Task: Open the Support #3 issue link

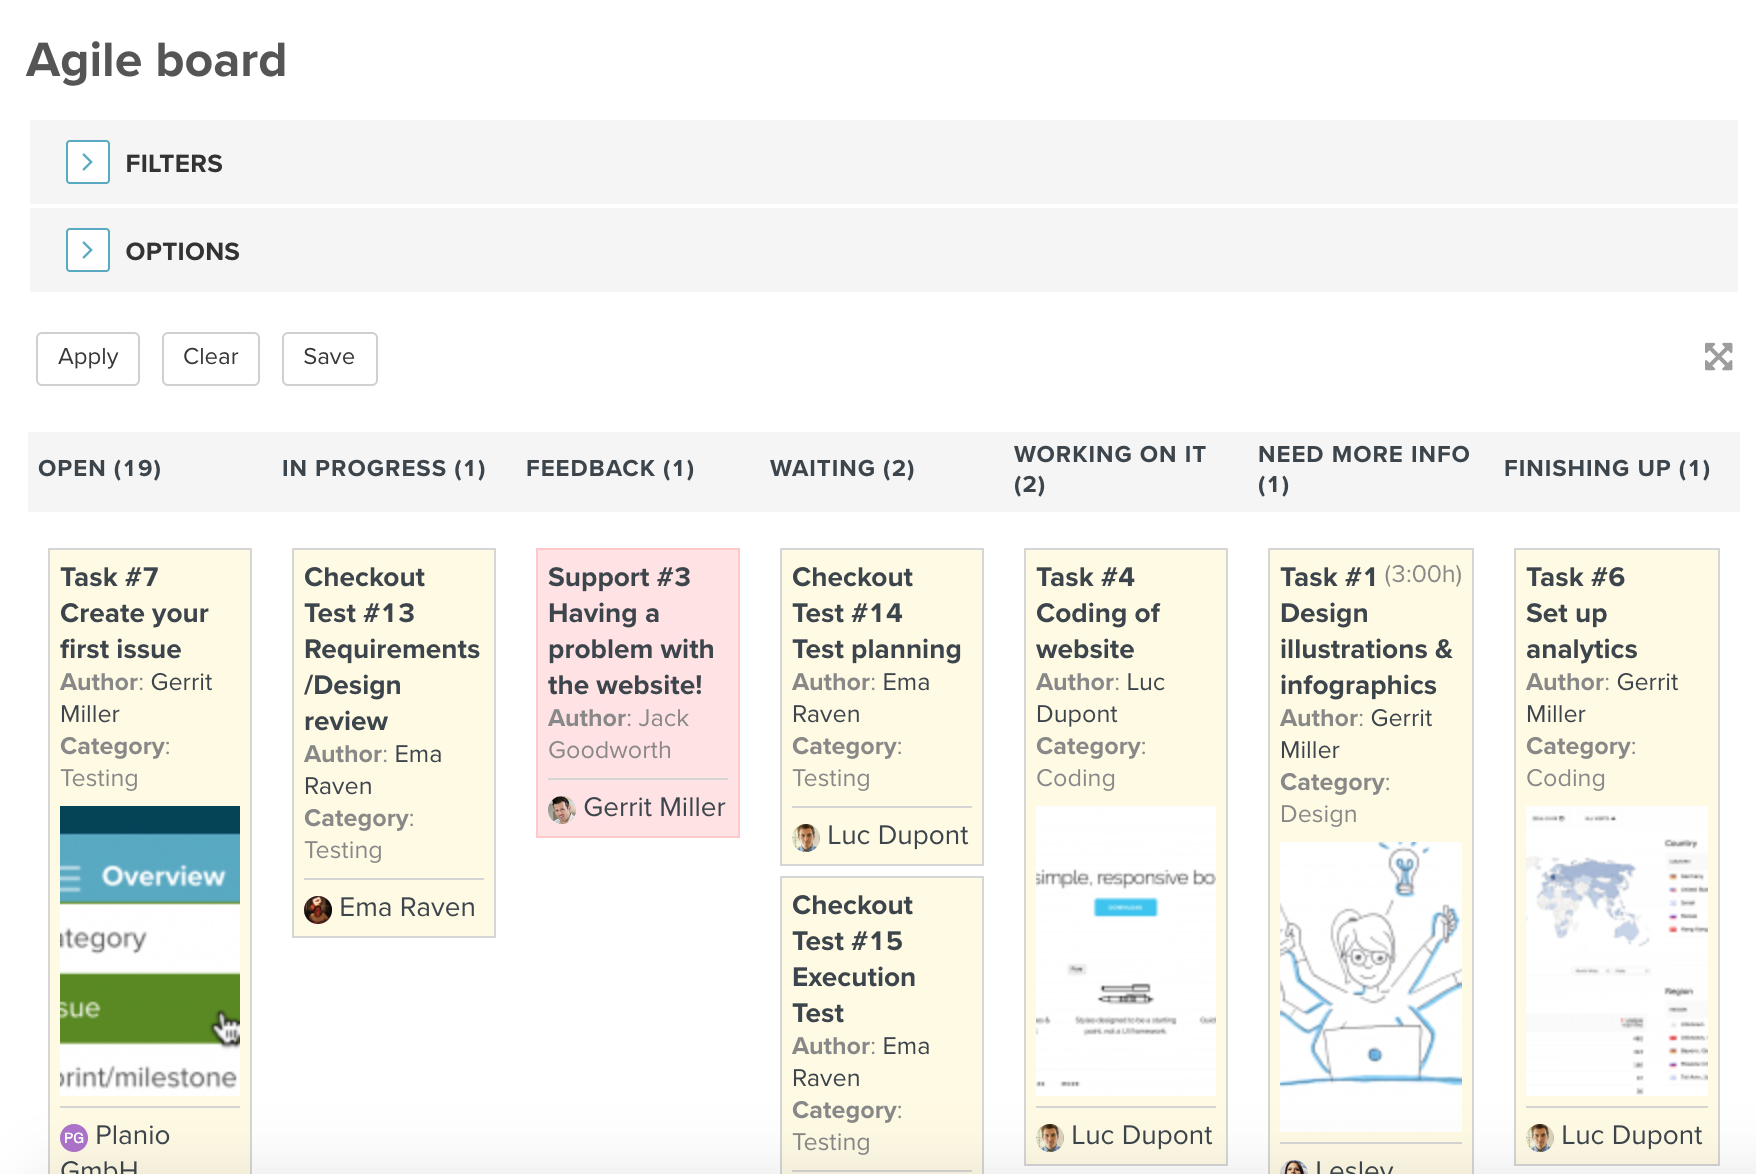Action: tap(619, 577)
